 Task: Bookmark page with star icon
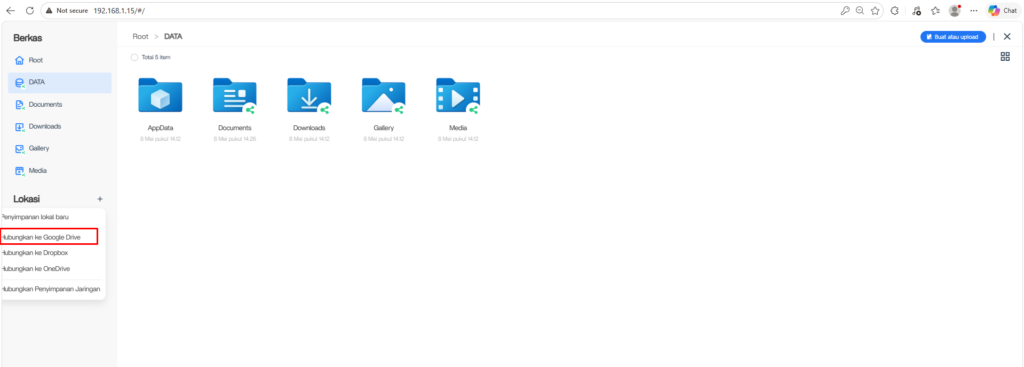(x=875, y=10)
